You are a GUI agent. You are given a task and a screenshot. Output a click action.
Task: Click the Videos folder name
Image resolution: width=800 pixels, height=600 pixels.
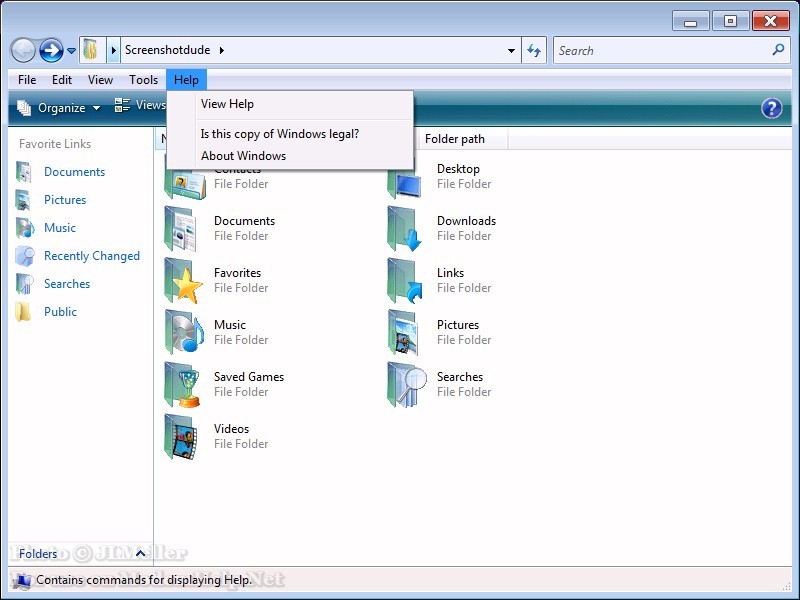[232, 429]
